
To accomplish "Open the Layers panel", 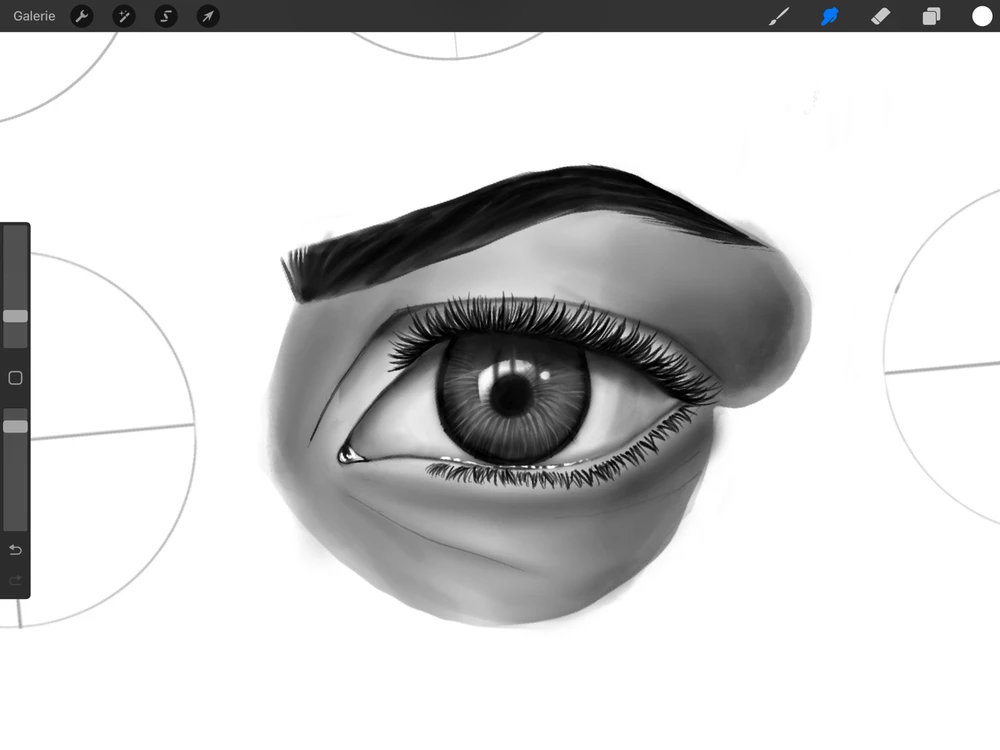I will point(931,17).
